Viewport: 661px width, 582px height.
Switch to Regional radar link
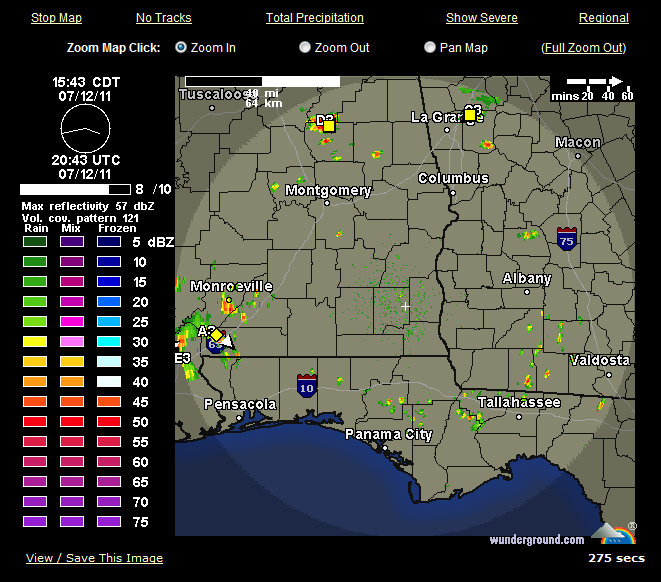click(604, 18)
